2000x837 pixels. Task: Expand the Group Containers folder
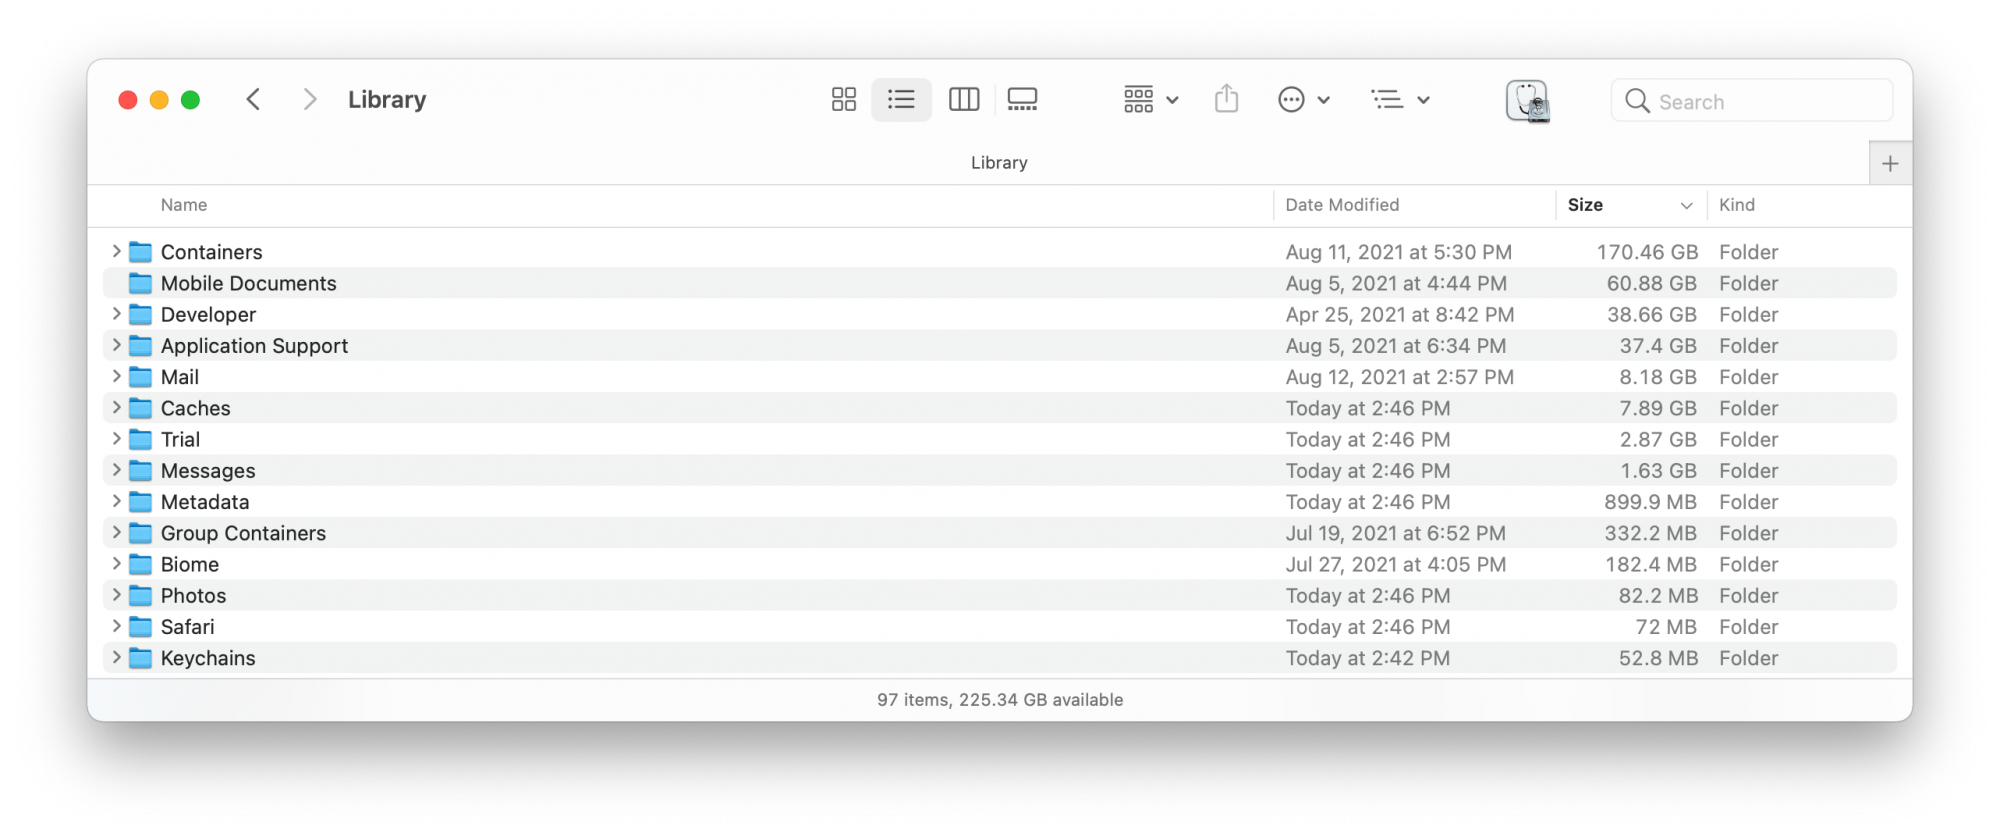tap(116, 532)
